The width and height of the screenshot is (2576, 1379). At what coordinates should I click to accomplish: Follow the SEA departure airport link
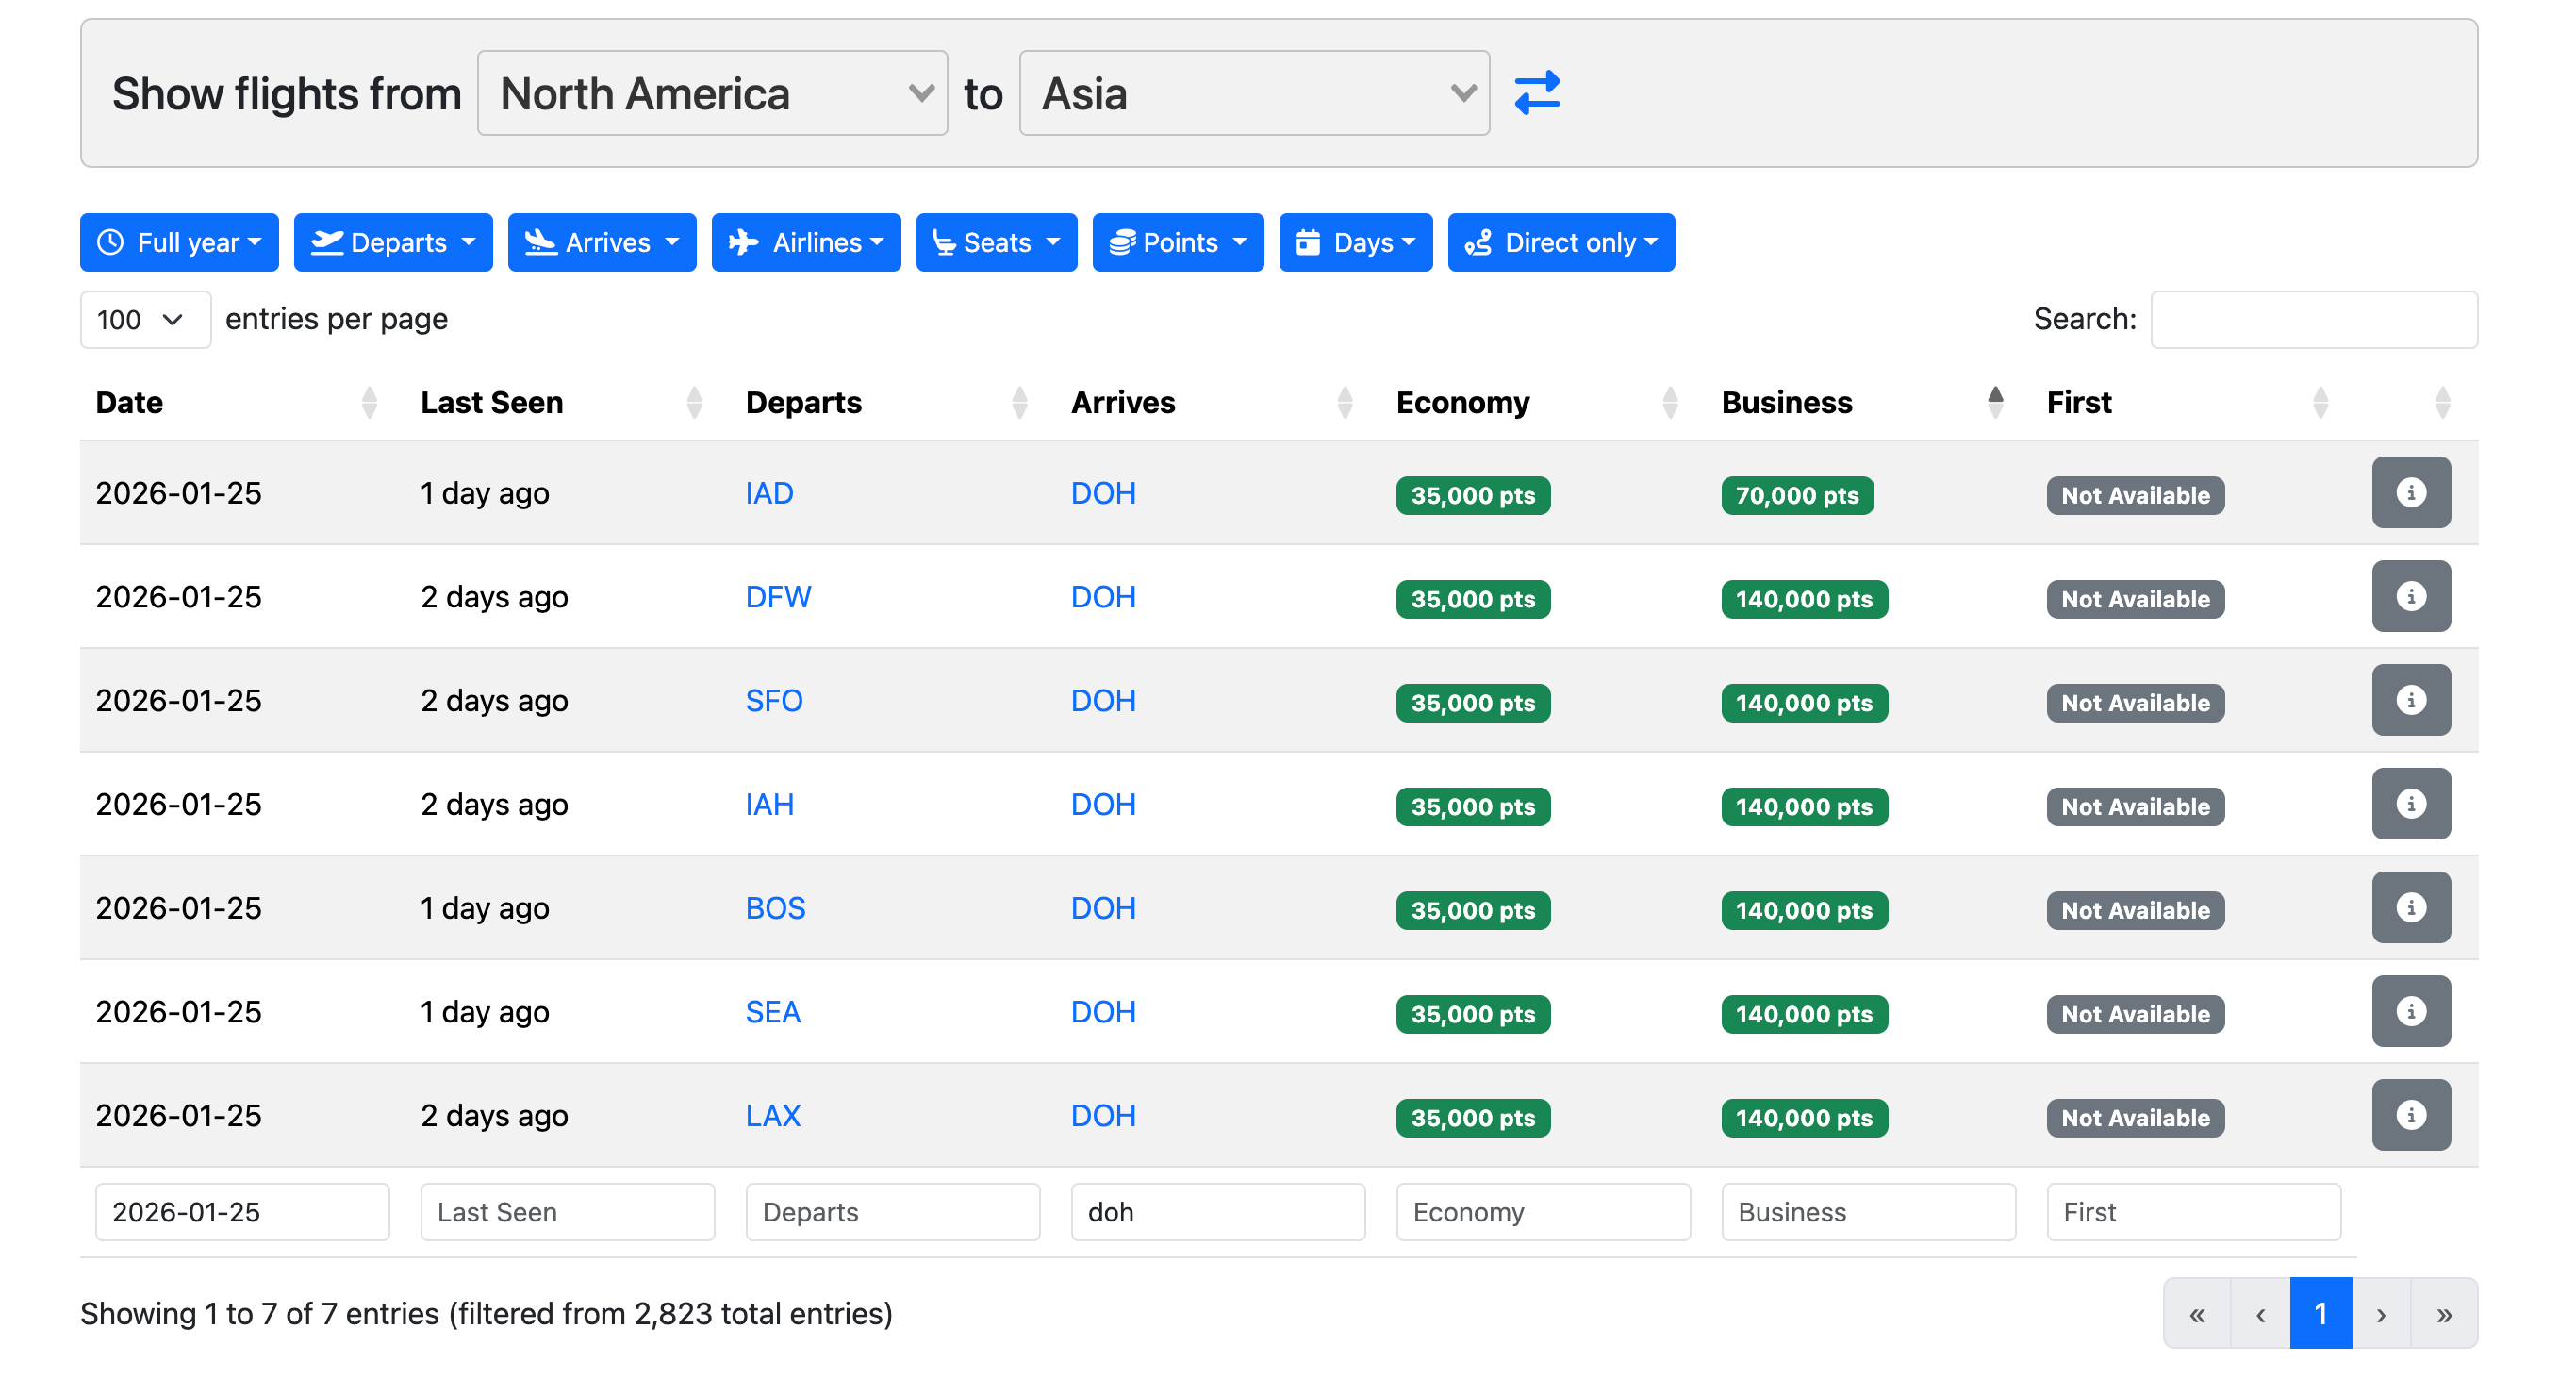tap(773, 1012)
